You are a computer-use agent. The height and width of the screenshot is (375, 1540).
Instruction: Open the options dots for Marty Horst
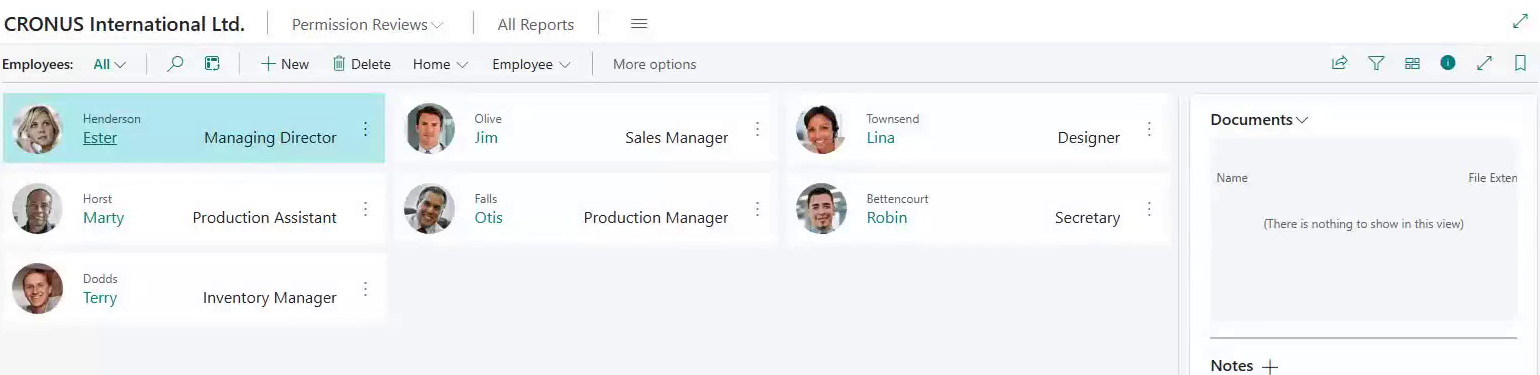point(366,209)
